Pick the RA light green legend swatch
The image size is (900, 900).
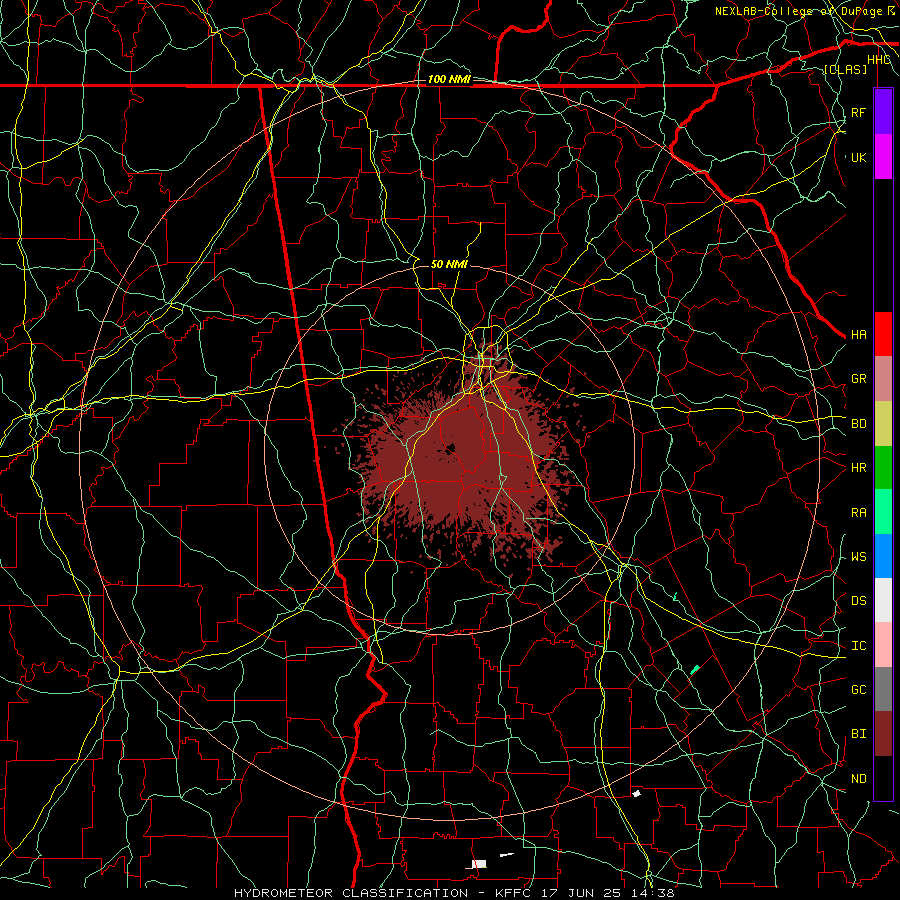pos(883,512)
